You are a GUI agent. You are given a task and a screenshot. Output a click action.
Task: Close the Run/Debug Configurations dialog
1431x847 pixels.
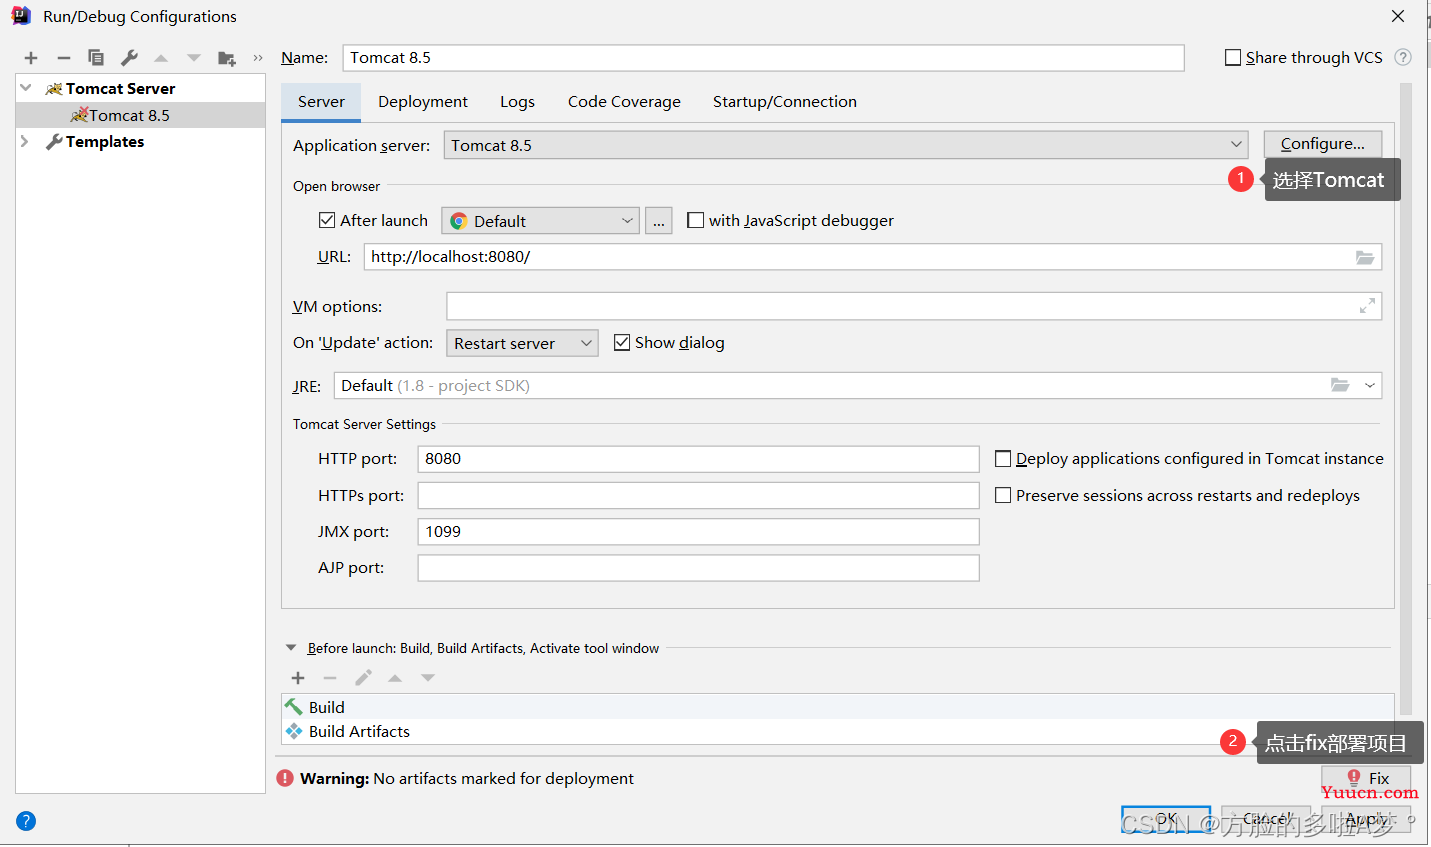click(1398, 16)
